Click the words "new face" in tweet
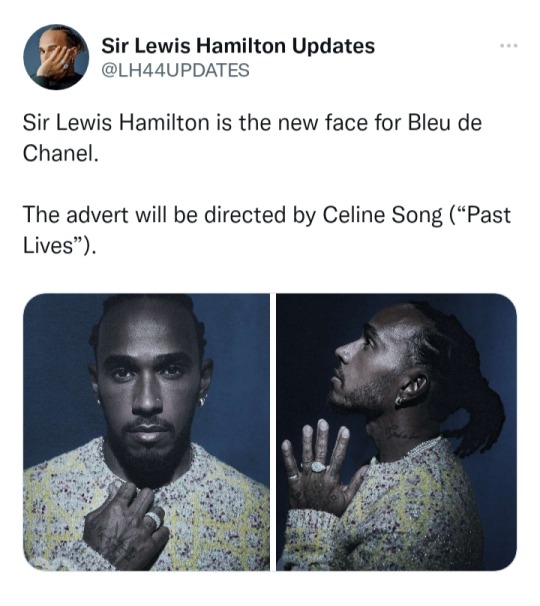Image resolution: width=540 pixels, height=606 pixels. 317,123
